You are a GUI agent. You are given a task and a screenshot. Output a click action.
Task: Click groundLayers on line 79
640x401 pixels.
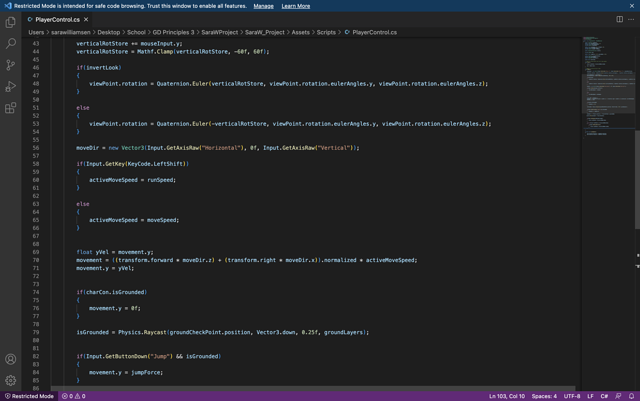pyautogui.click(x=343, y=332)
